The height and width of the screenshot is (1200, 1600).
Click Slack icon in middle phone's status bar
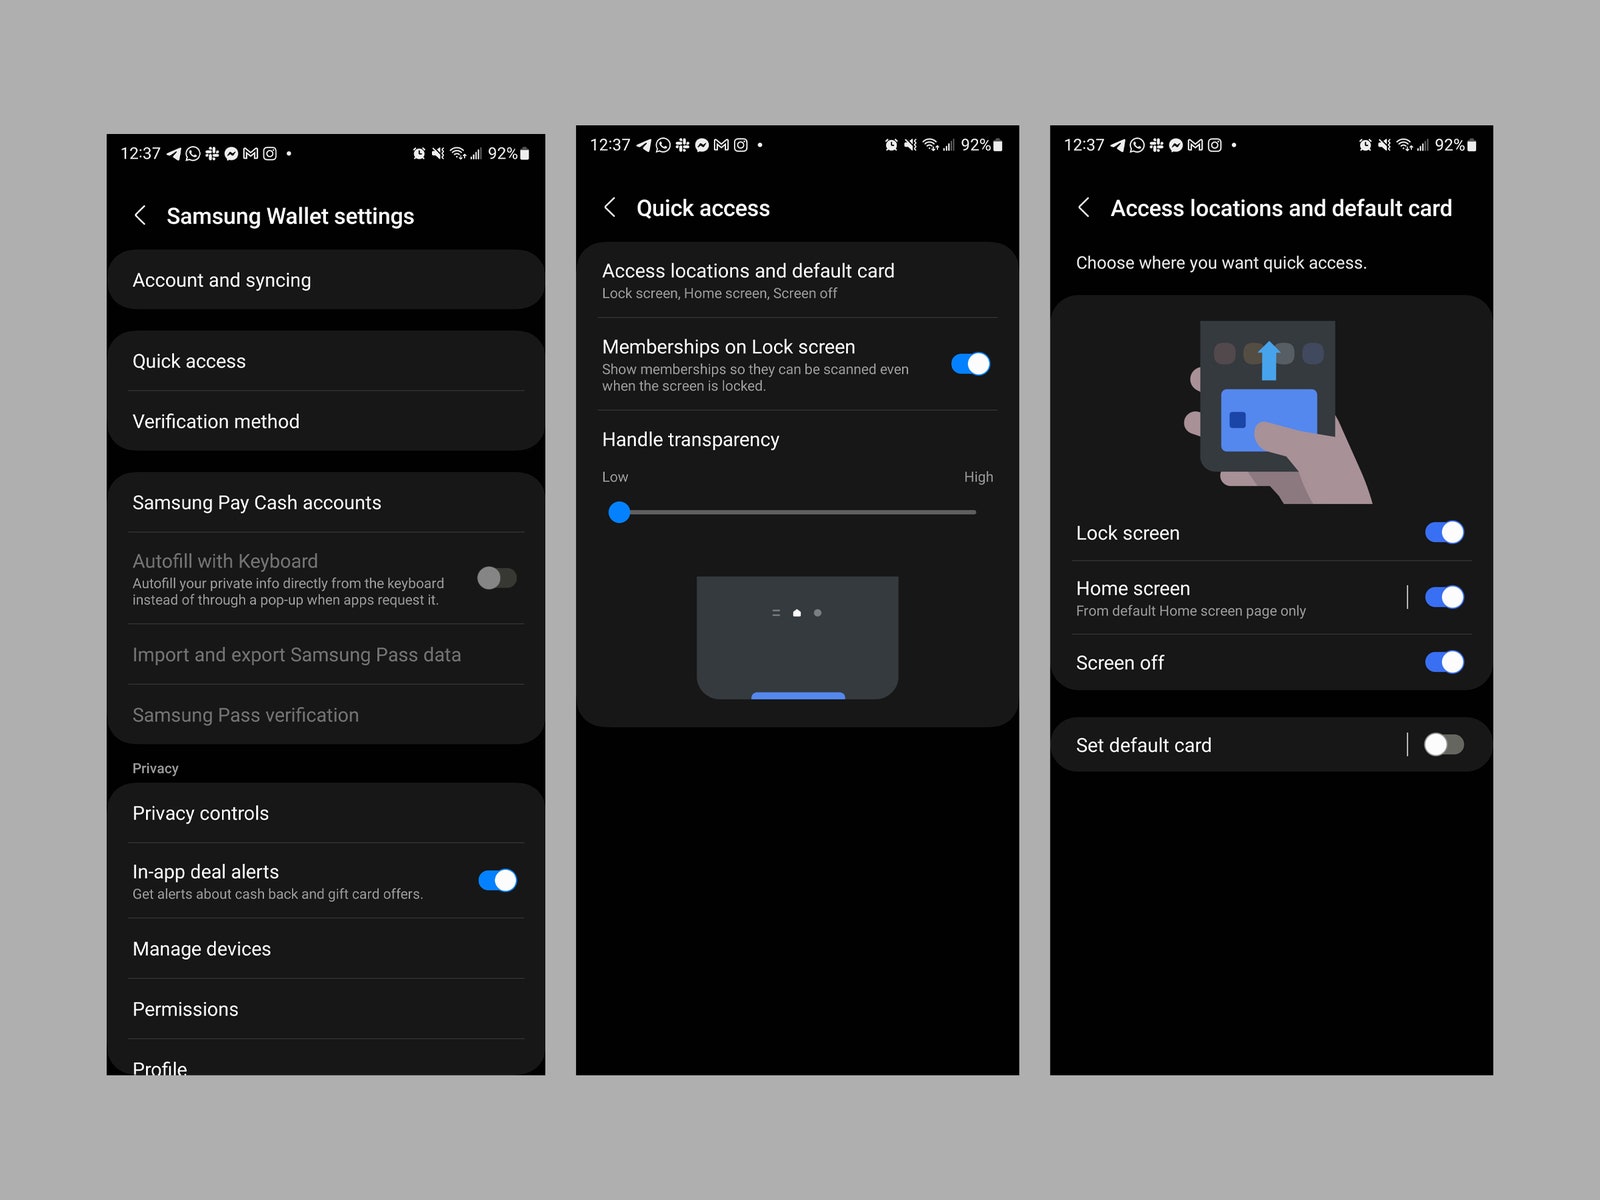[x=682, y=145]
